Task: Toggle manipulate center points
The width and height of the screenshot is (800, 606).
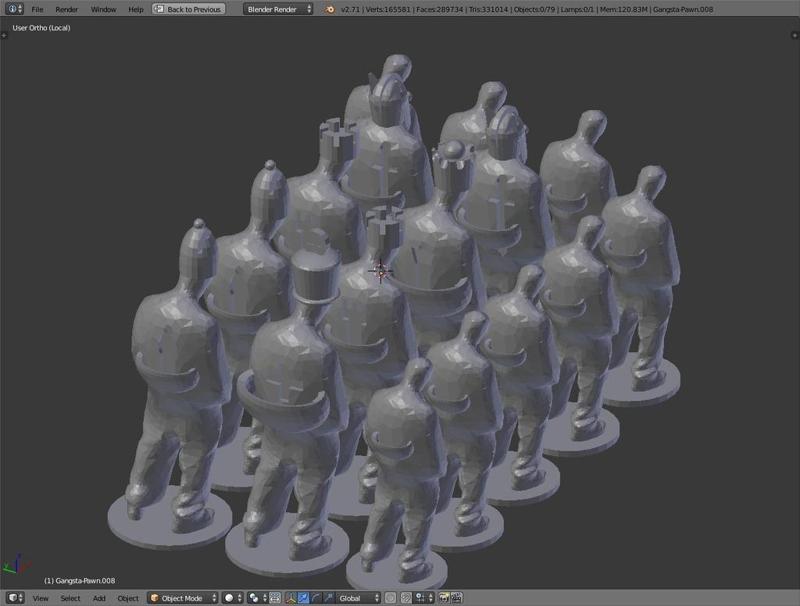Action: click(x=275, y=598)
